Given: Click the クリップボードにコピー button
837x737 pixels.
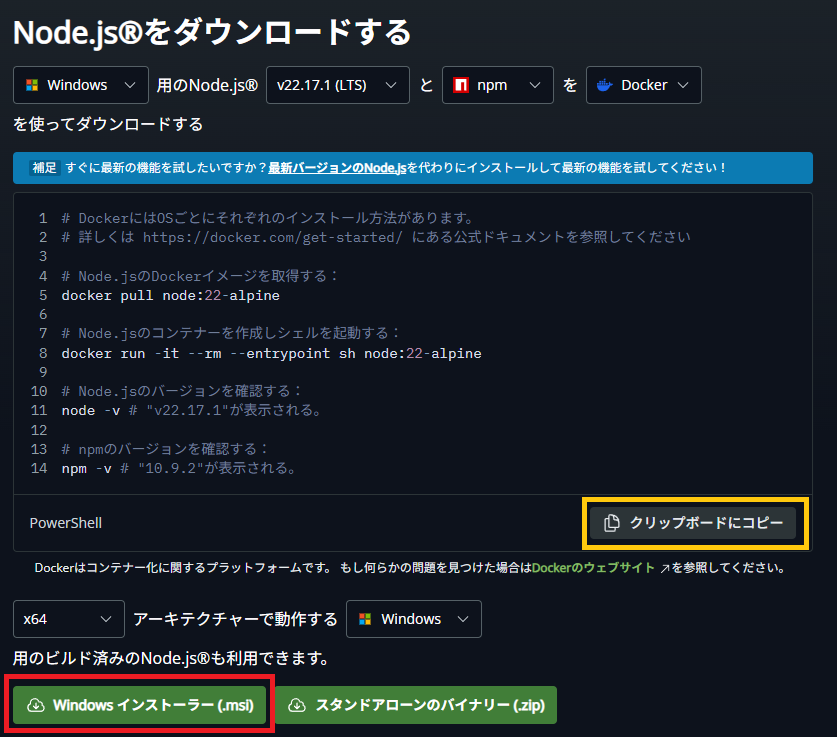Looking at the screenshot, I should (x=693, y=523).
